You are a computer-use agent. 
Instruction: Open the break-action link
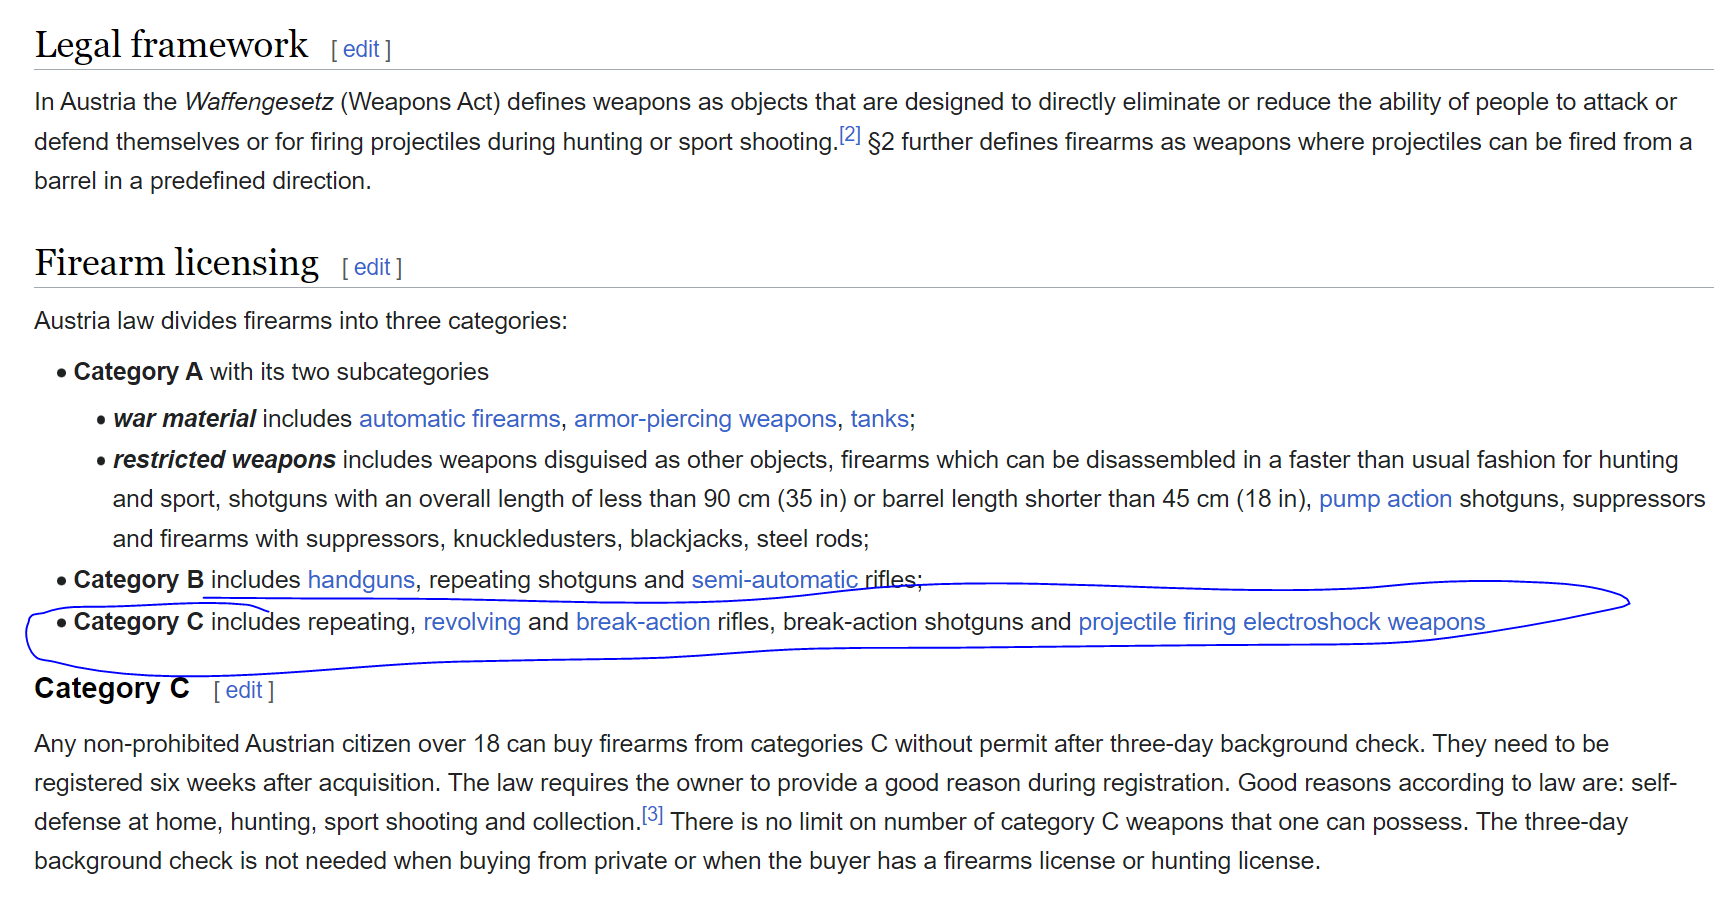(x=643, y=622)
